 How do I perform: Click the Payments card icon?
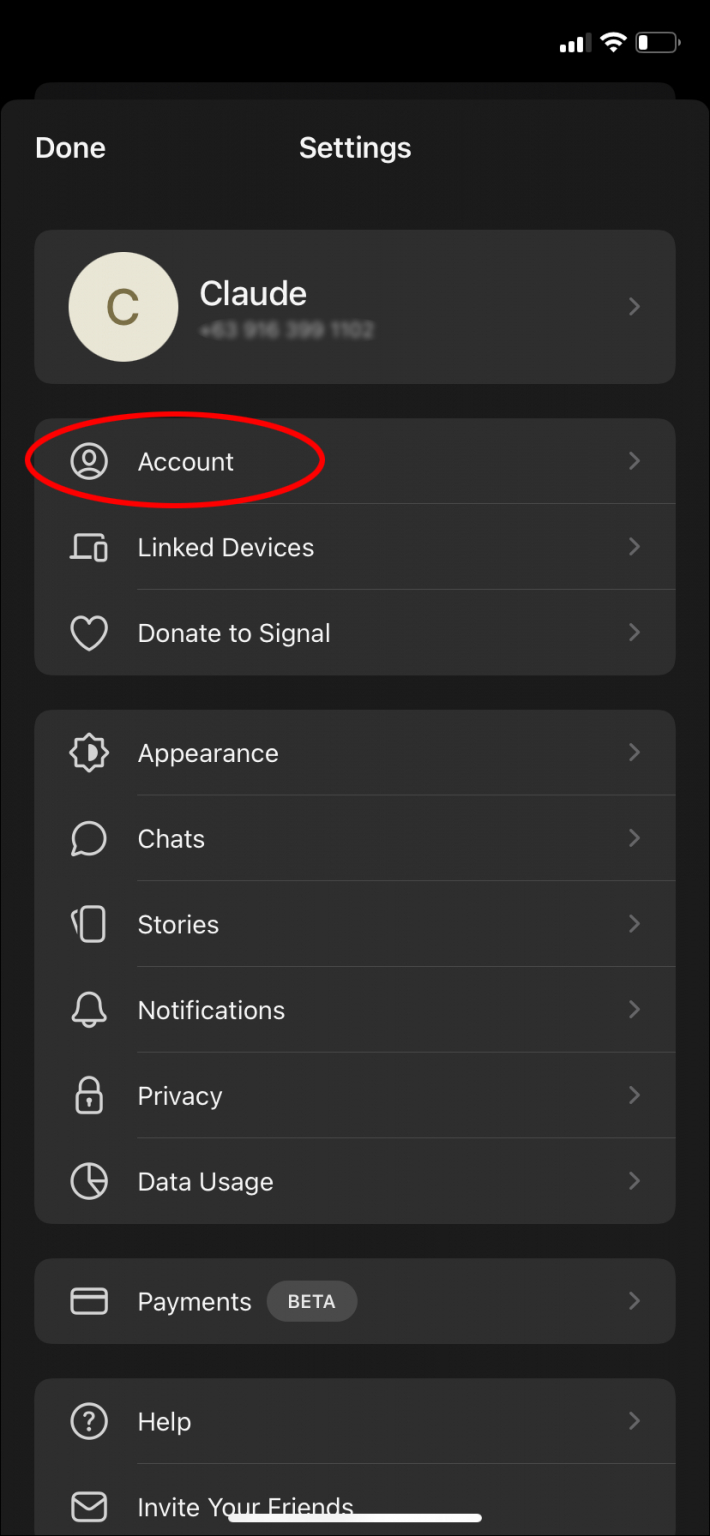pos(89,1301)
